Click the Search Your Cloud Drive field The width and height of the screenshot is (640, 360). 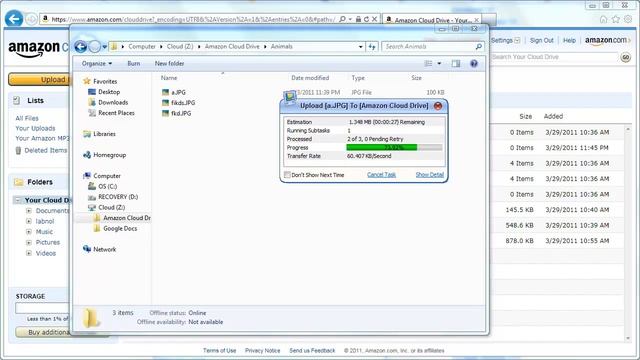[554, 57]
